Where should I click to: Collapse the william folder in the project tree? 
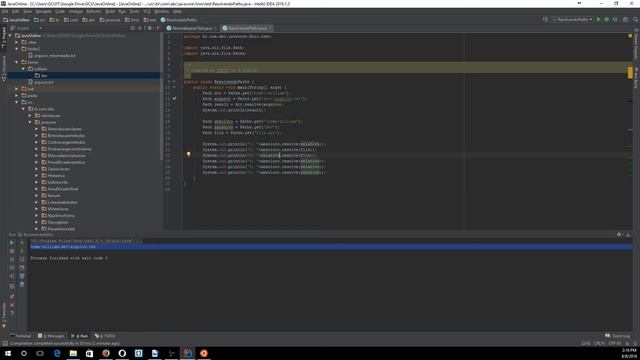click(24, 69)
